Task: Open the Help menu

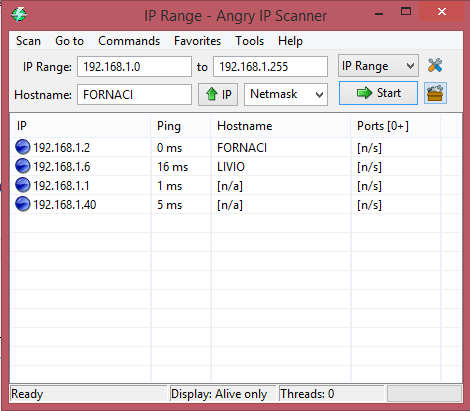Action: point(290,41)
